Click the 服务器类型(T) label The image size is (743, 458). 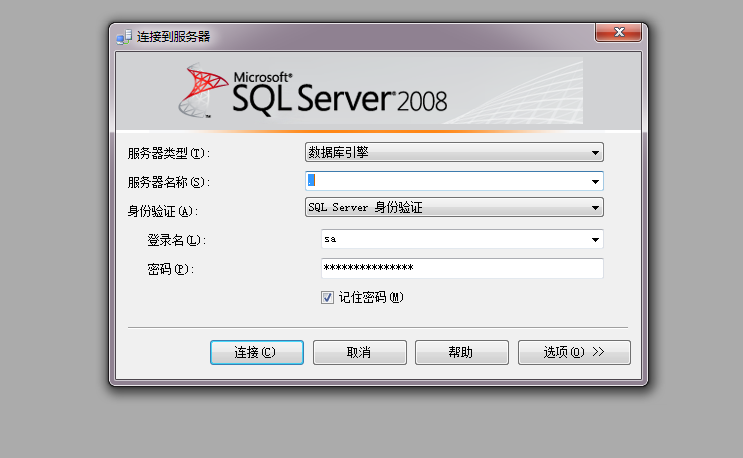point(169,153)
